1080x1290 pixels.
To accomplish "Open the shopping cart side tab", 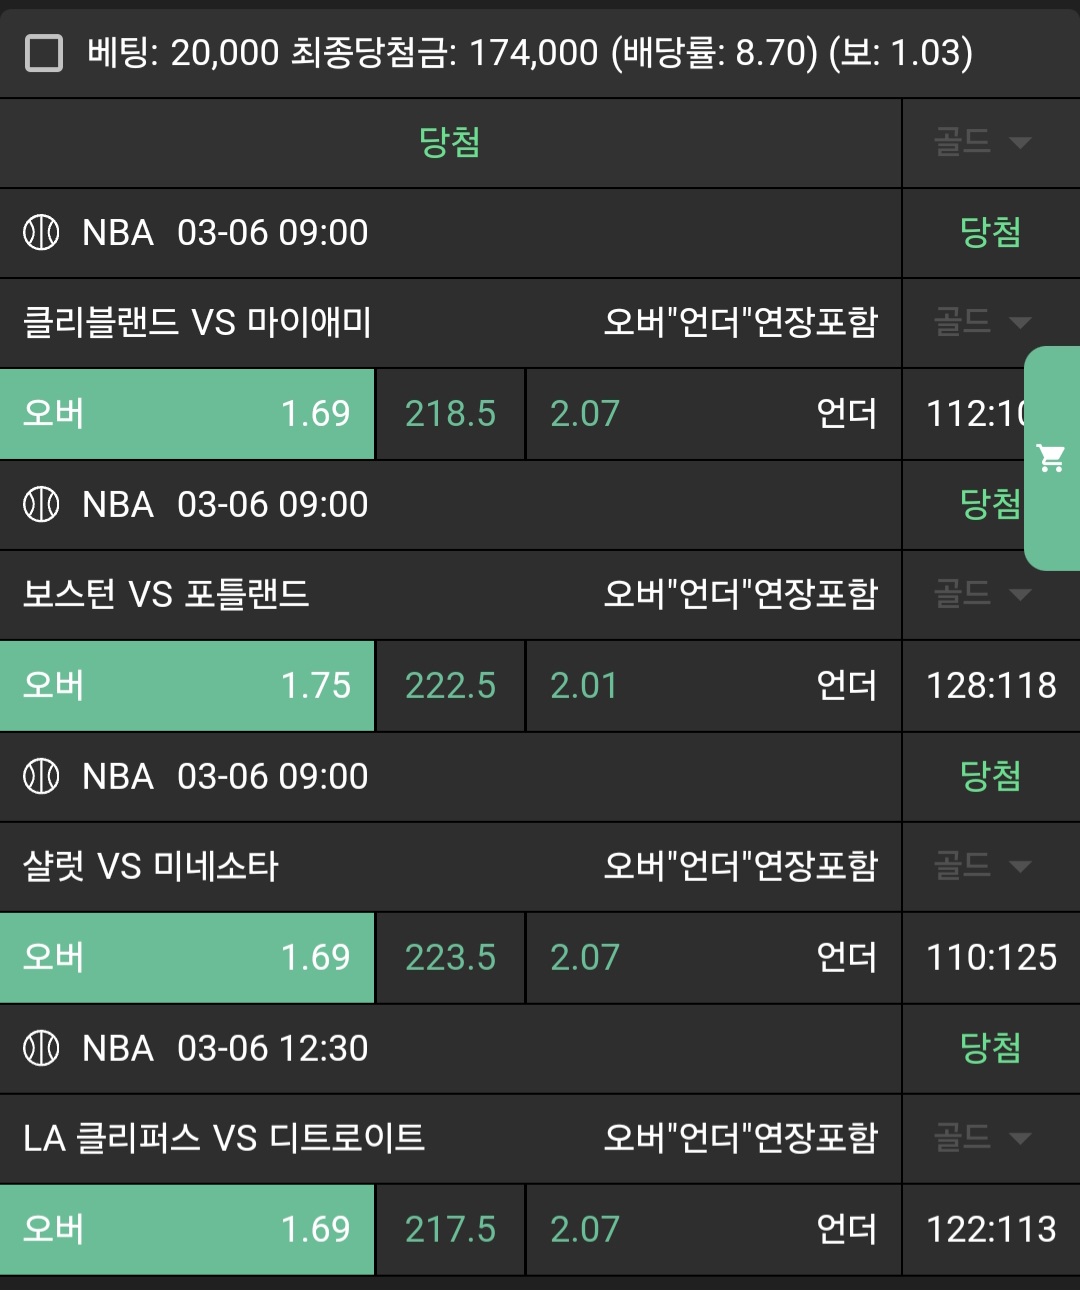I will 1052,458.
